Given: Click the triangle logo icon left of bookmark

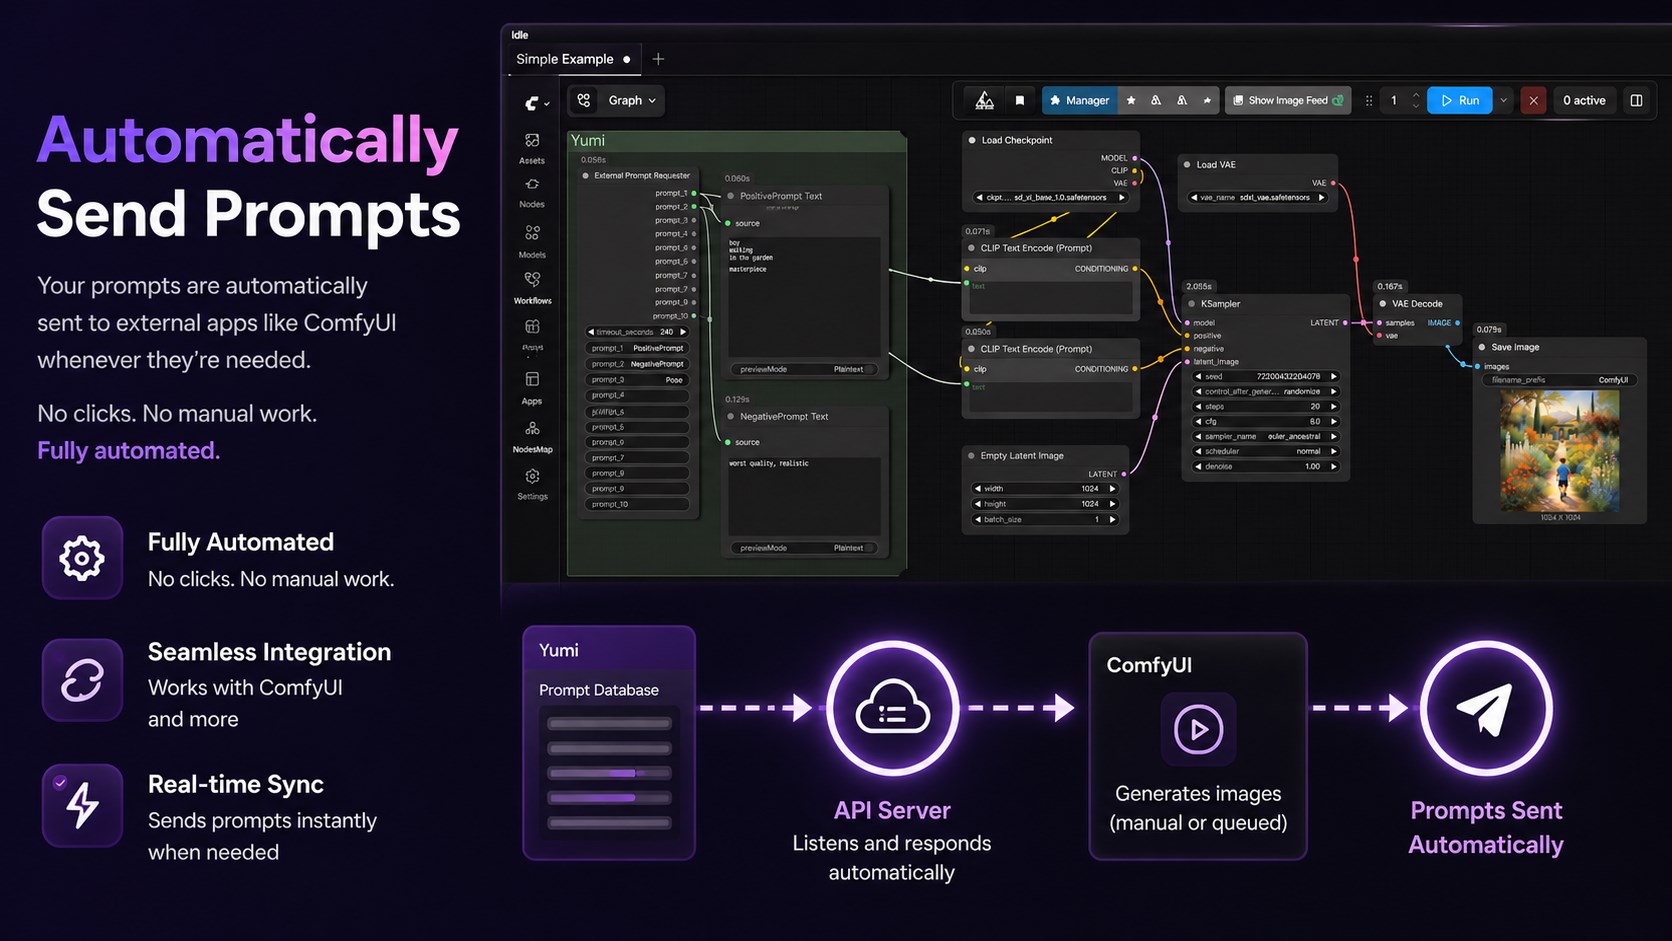Looking at the screenshot, I should [x=985, y=100].
